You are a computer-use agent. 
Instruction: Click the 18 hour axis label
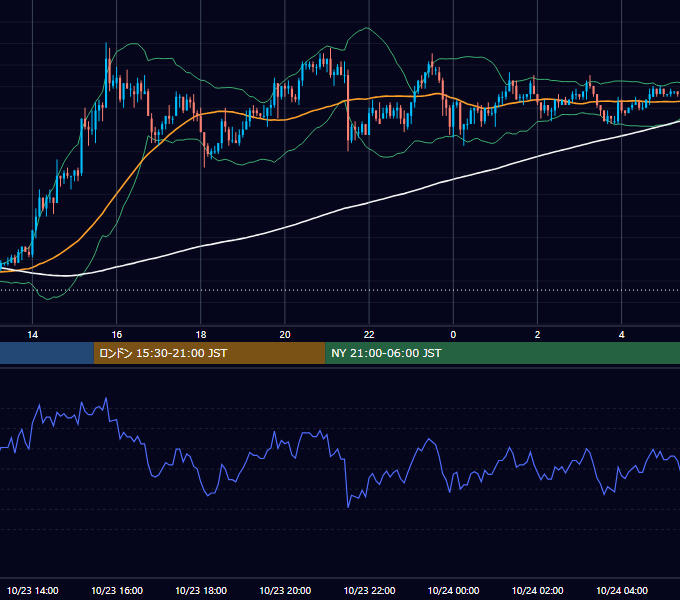coord(201,335)
